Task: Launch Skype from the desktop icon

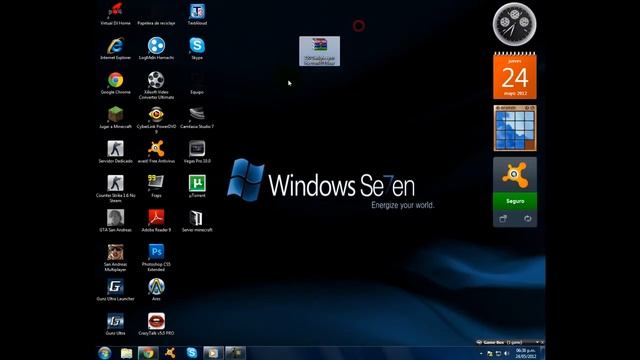Action: pos(197,49)
